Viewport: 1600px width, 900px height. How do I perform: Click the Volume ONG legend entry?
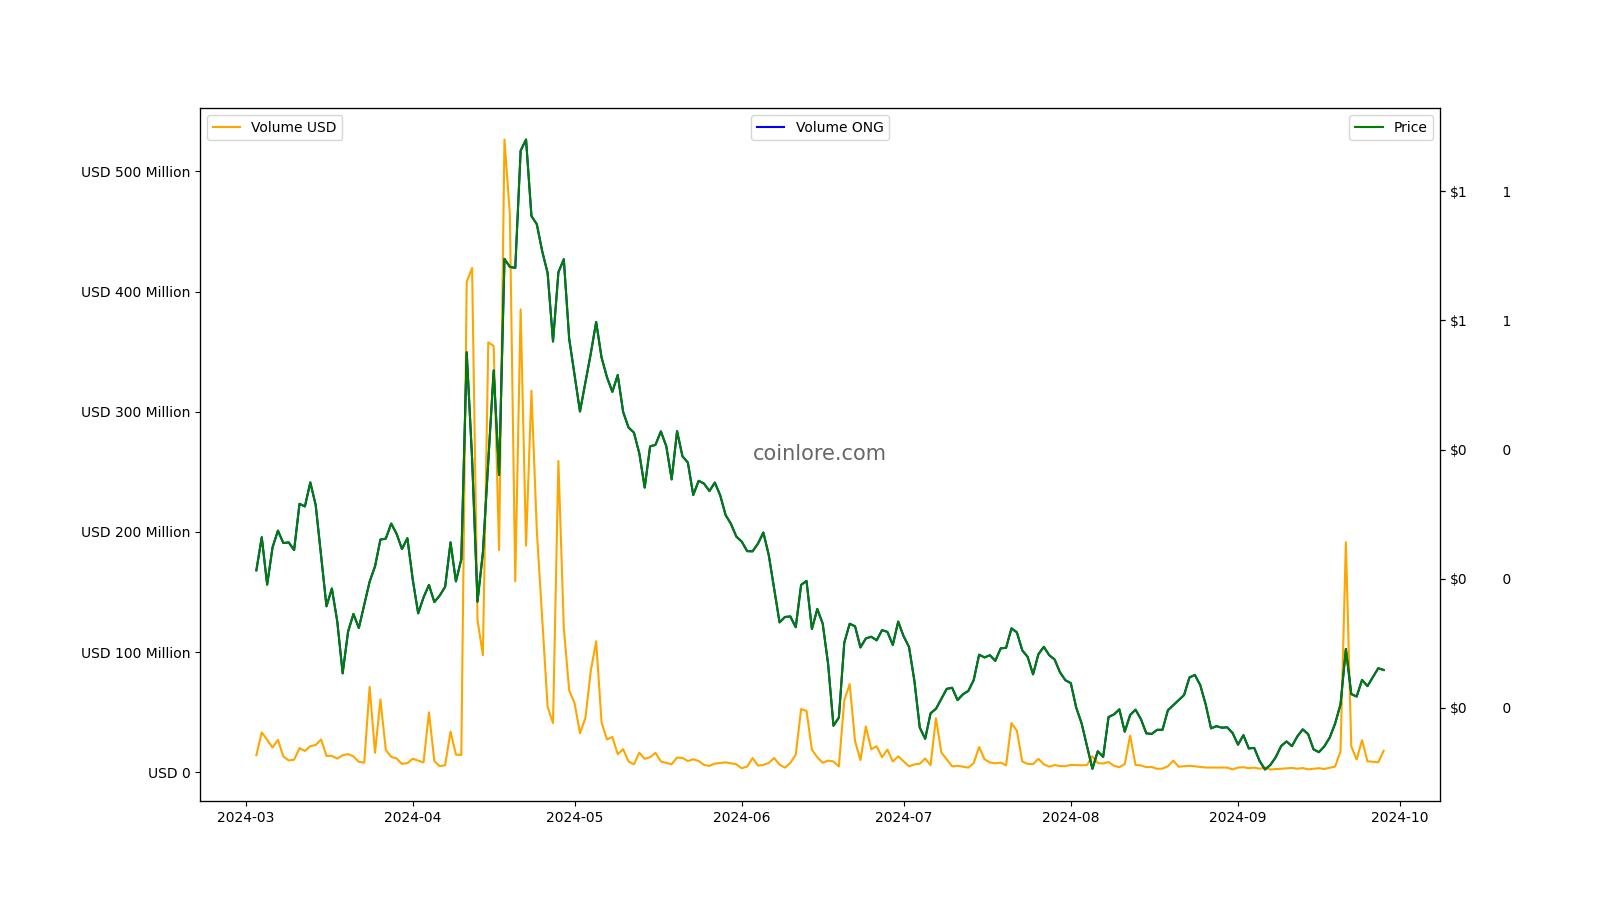(820, 128)
